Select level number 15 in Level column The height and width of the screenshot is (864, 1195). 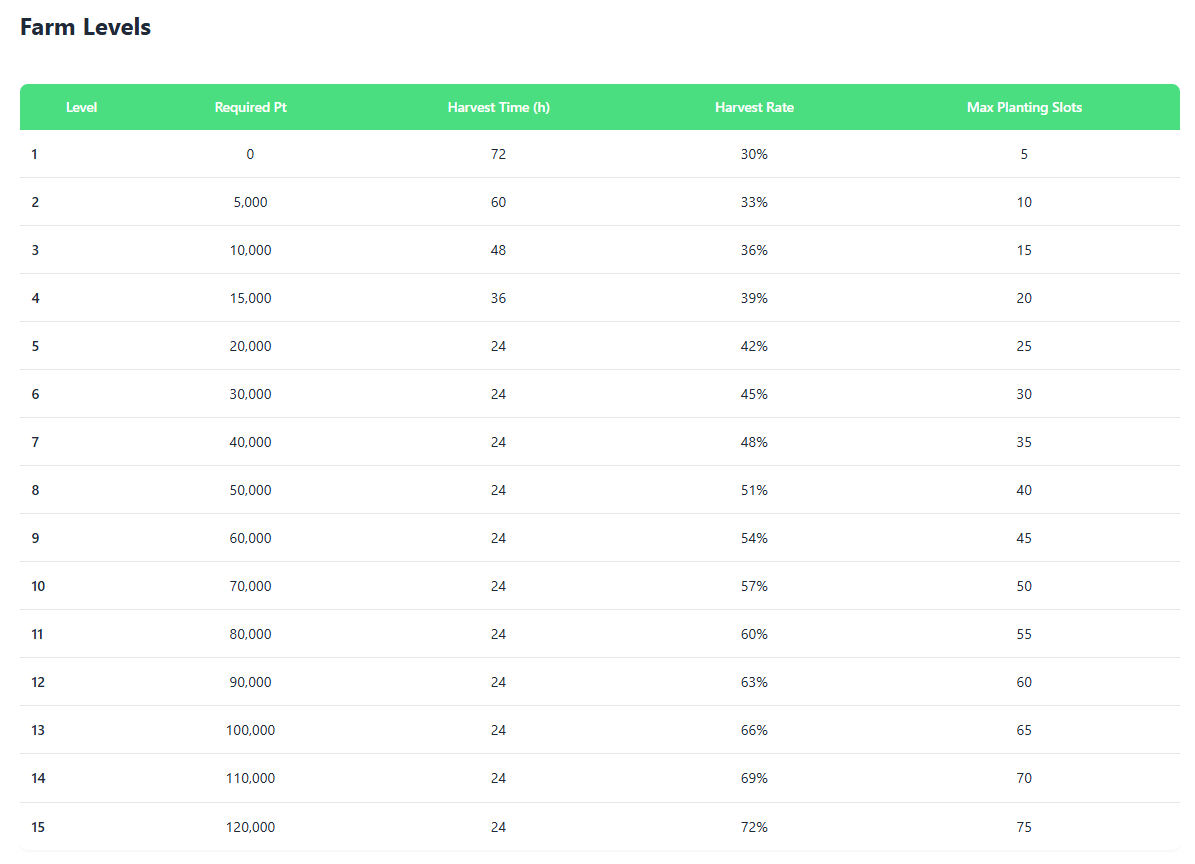point(38,827)
